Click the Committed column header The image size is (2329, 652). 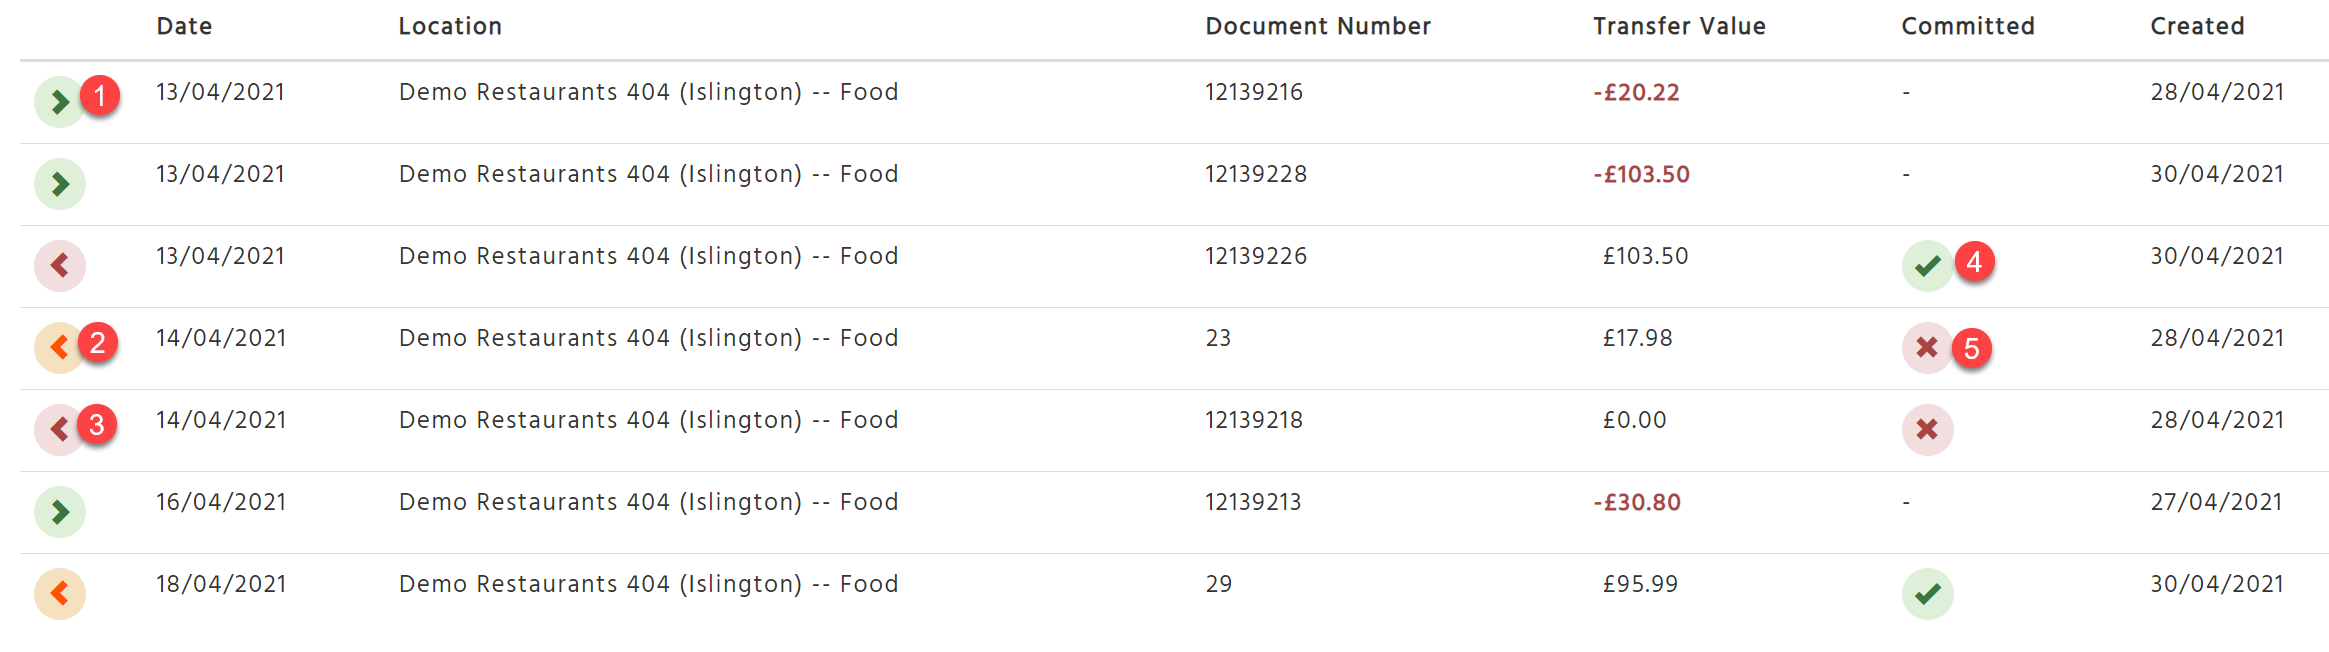1968,26
